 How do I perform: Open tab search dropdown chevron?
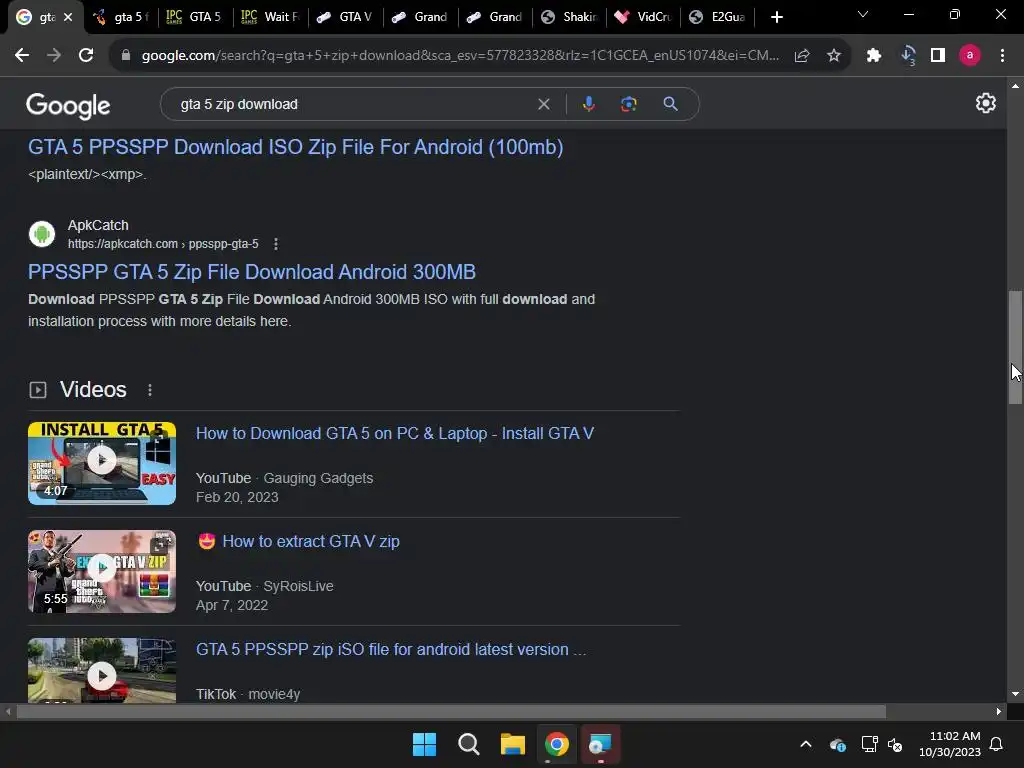(x=863, y=15)
